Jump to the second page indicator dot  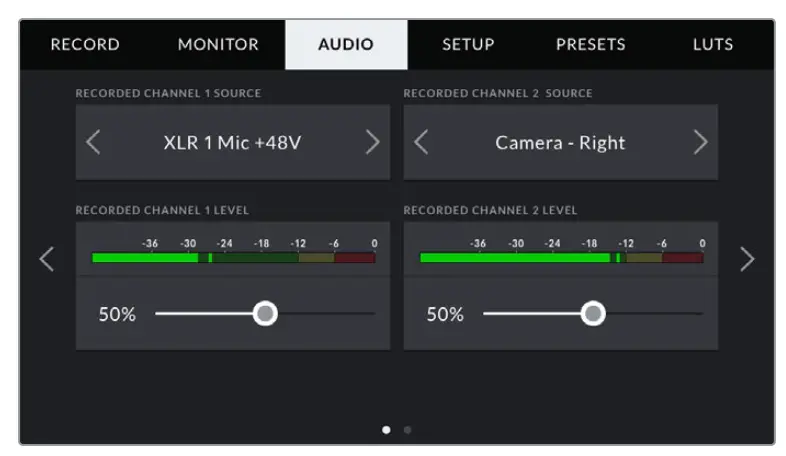(407, 430)
